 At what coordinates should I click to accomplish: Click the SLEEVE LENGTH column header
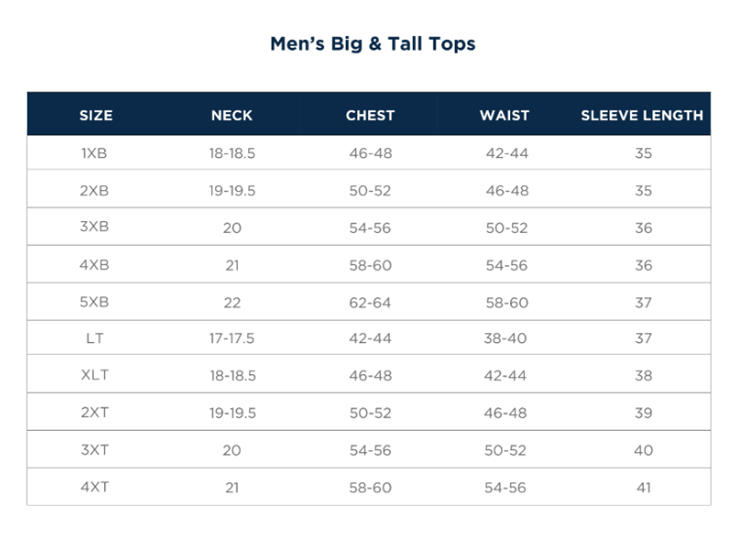point(642,115)
